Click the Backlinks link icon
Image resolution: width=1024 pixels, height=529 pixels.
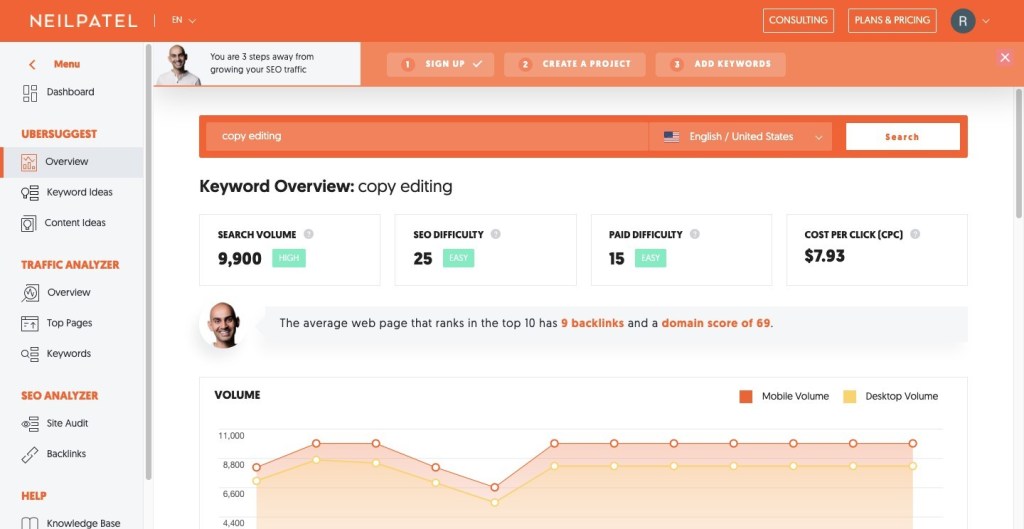point(29,454)
